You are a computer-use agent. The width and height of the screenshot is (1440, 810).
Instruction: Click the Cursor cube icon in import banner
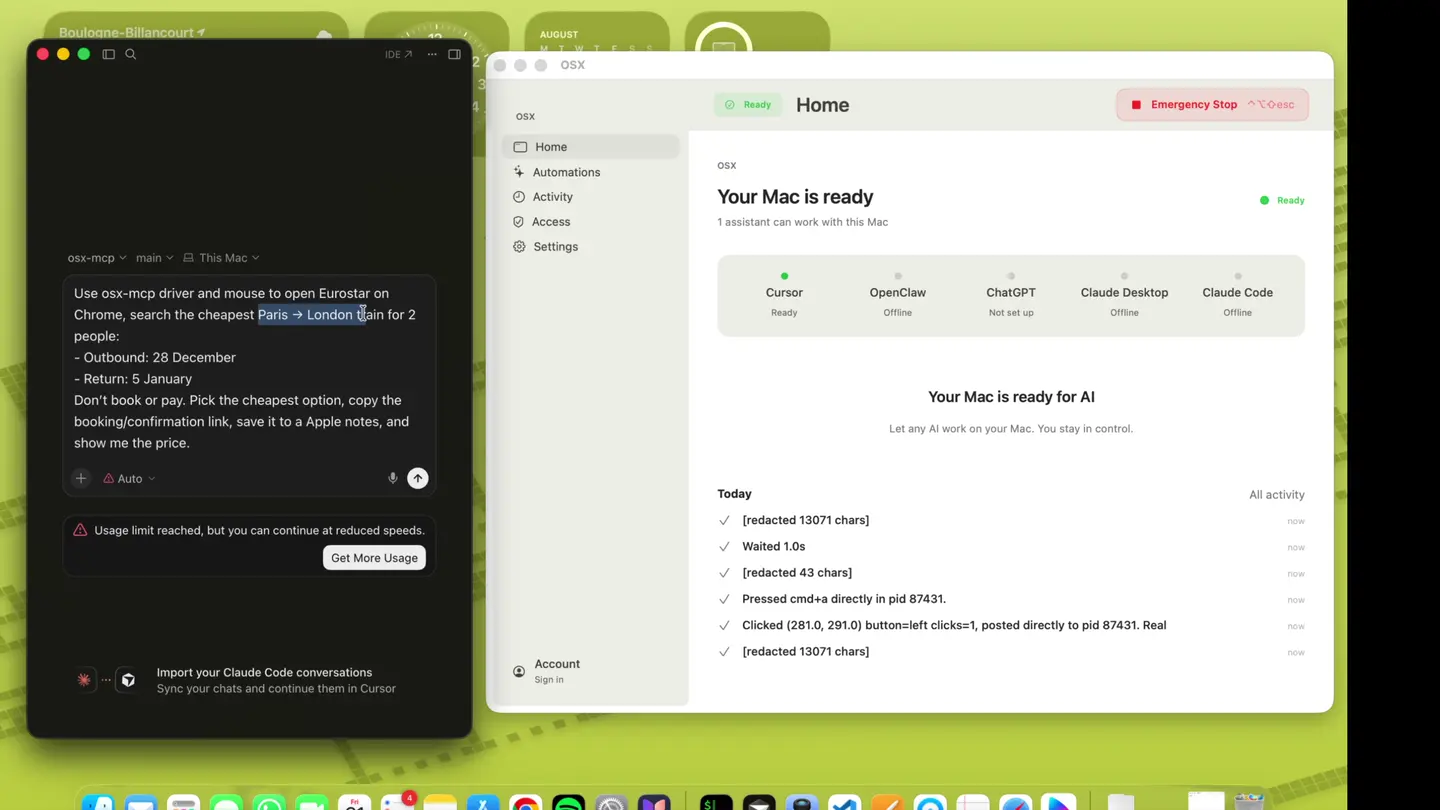[128, 680]
